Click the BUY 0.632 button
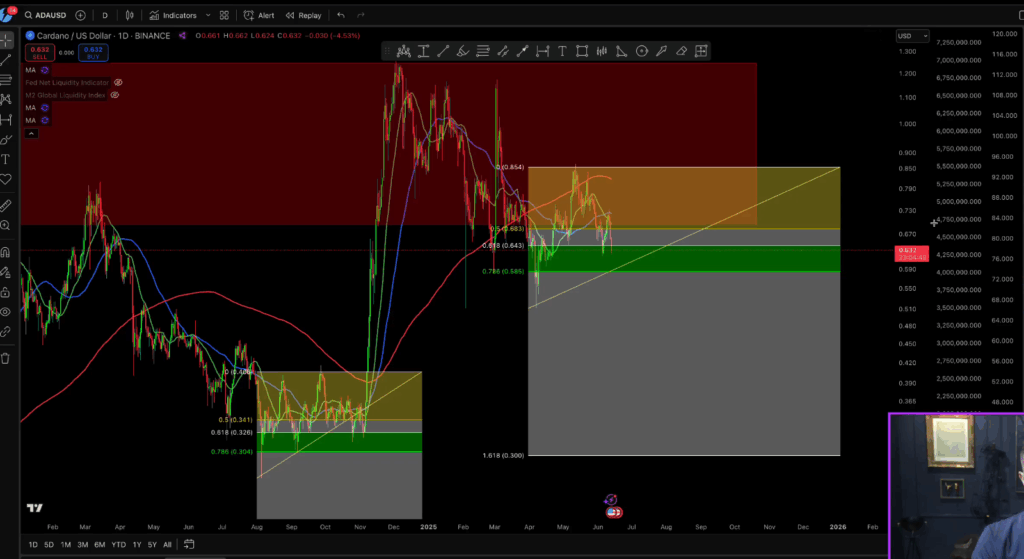This screenshot has width=1024, height=559. (x=93, y=53)
